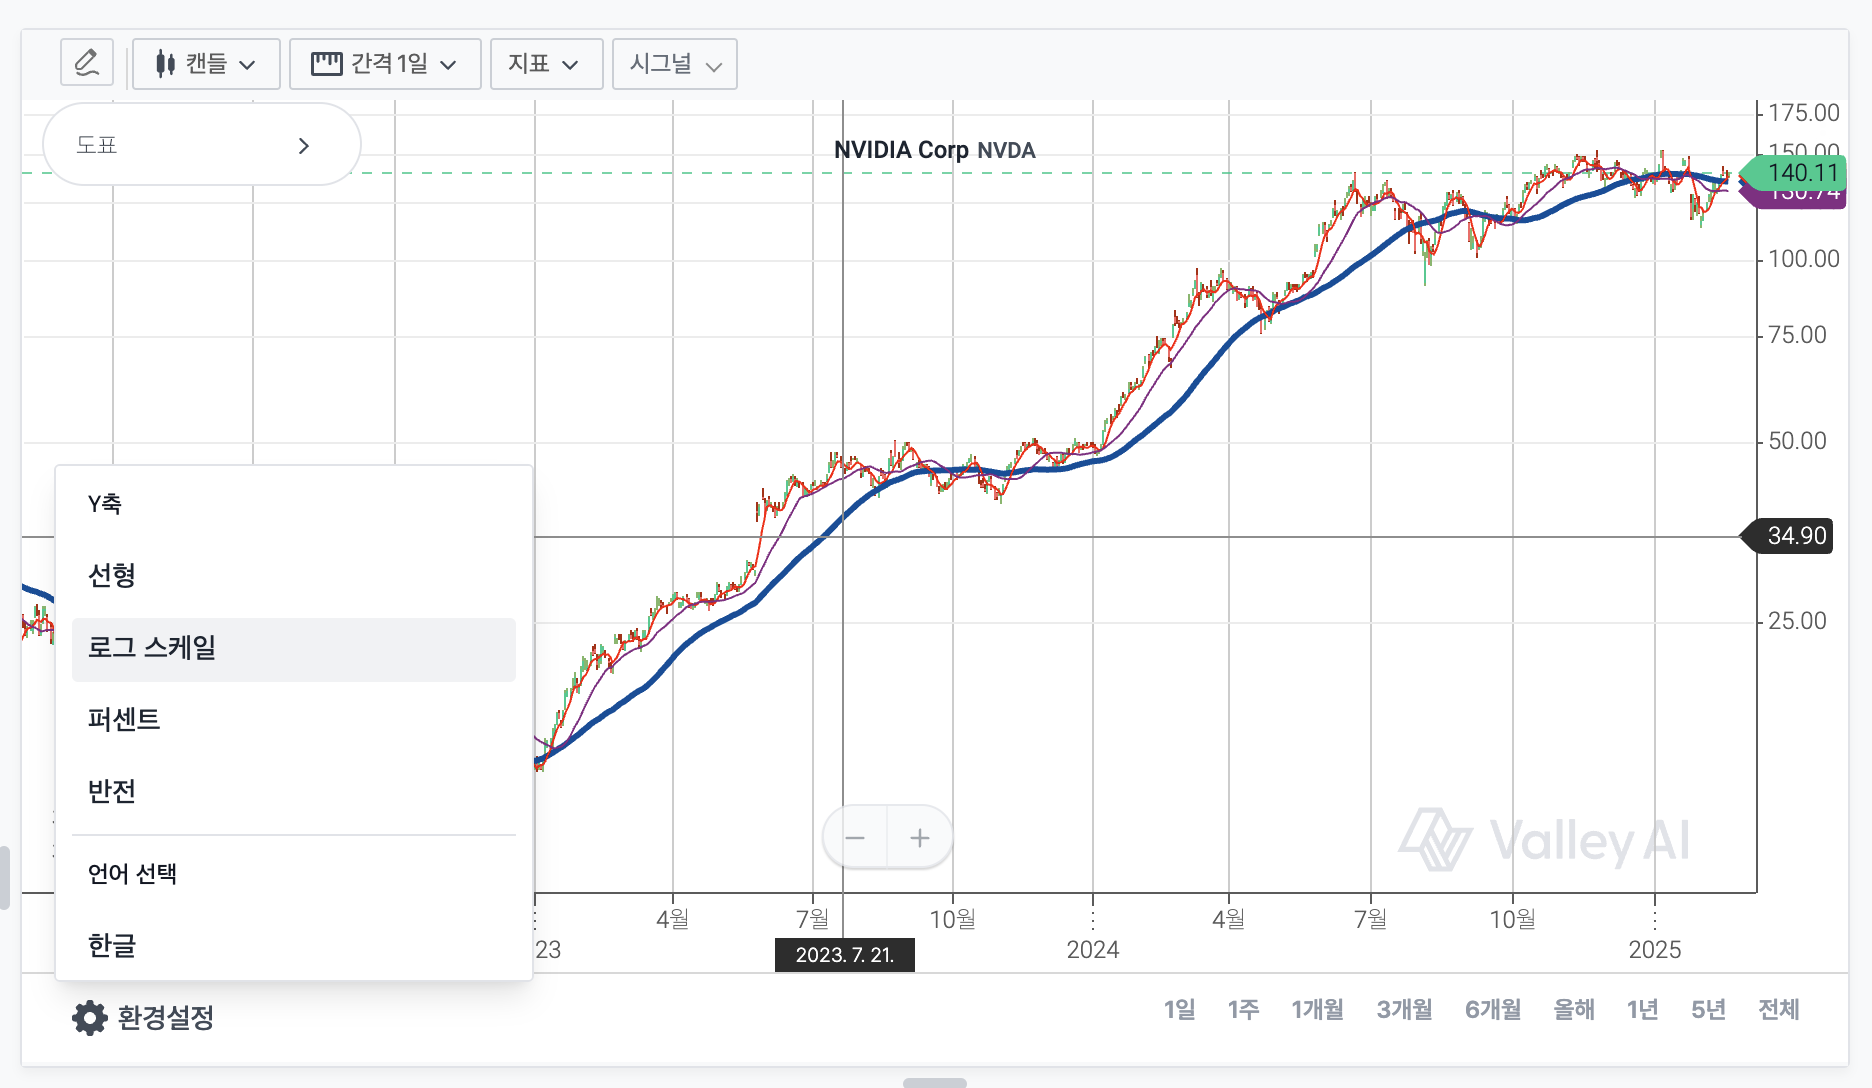Set time range to 3개월
The height and width of the screenshot is (1088, 1872).
click(1404, 1010)
